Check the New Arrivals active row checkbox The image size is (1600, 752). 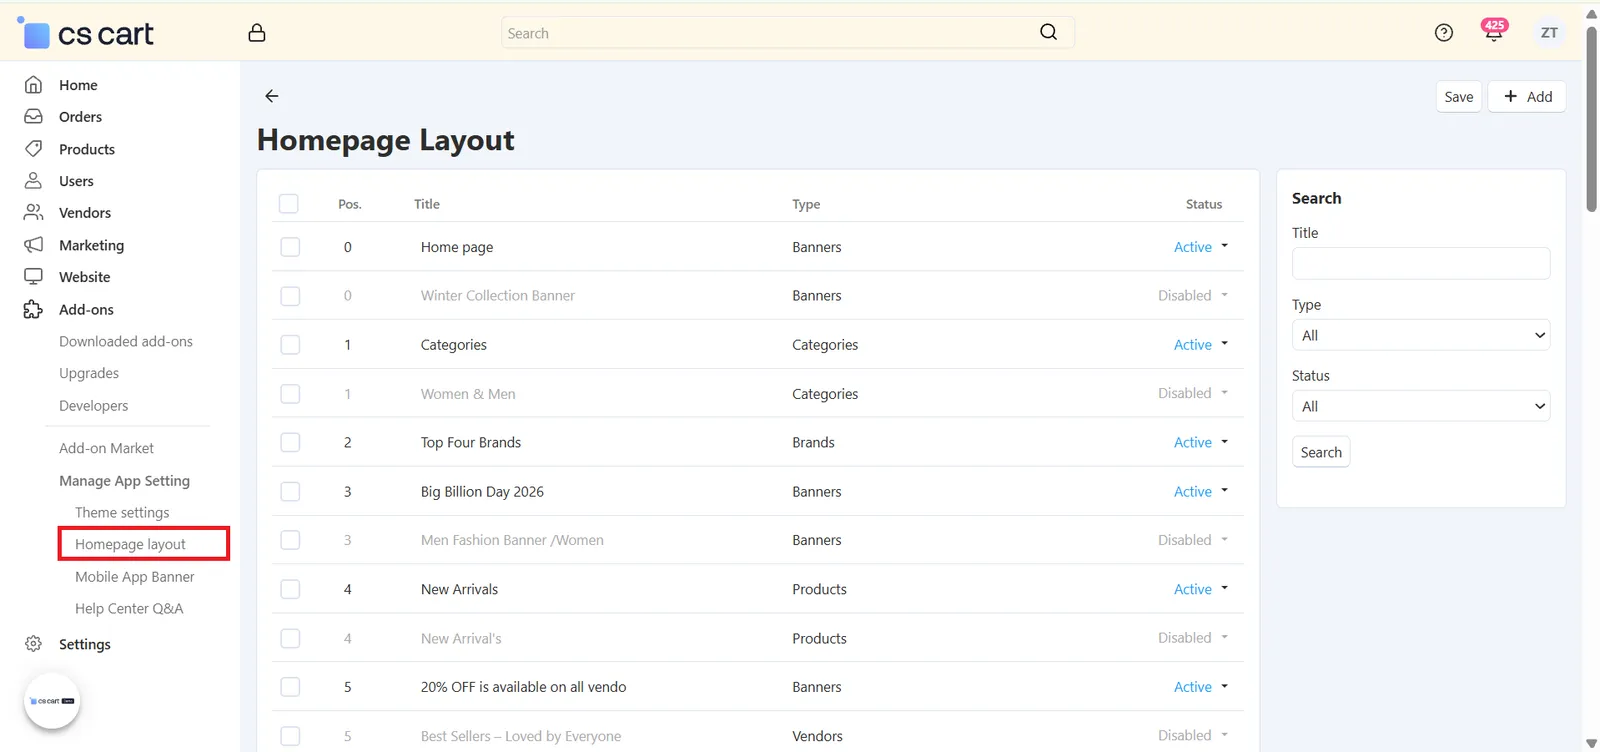click(290, 589)
